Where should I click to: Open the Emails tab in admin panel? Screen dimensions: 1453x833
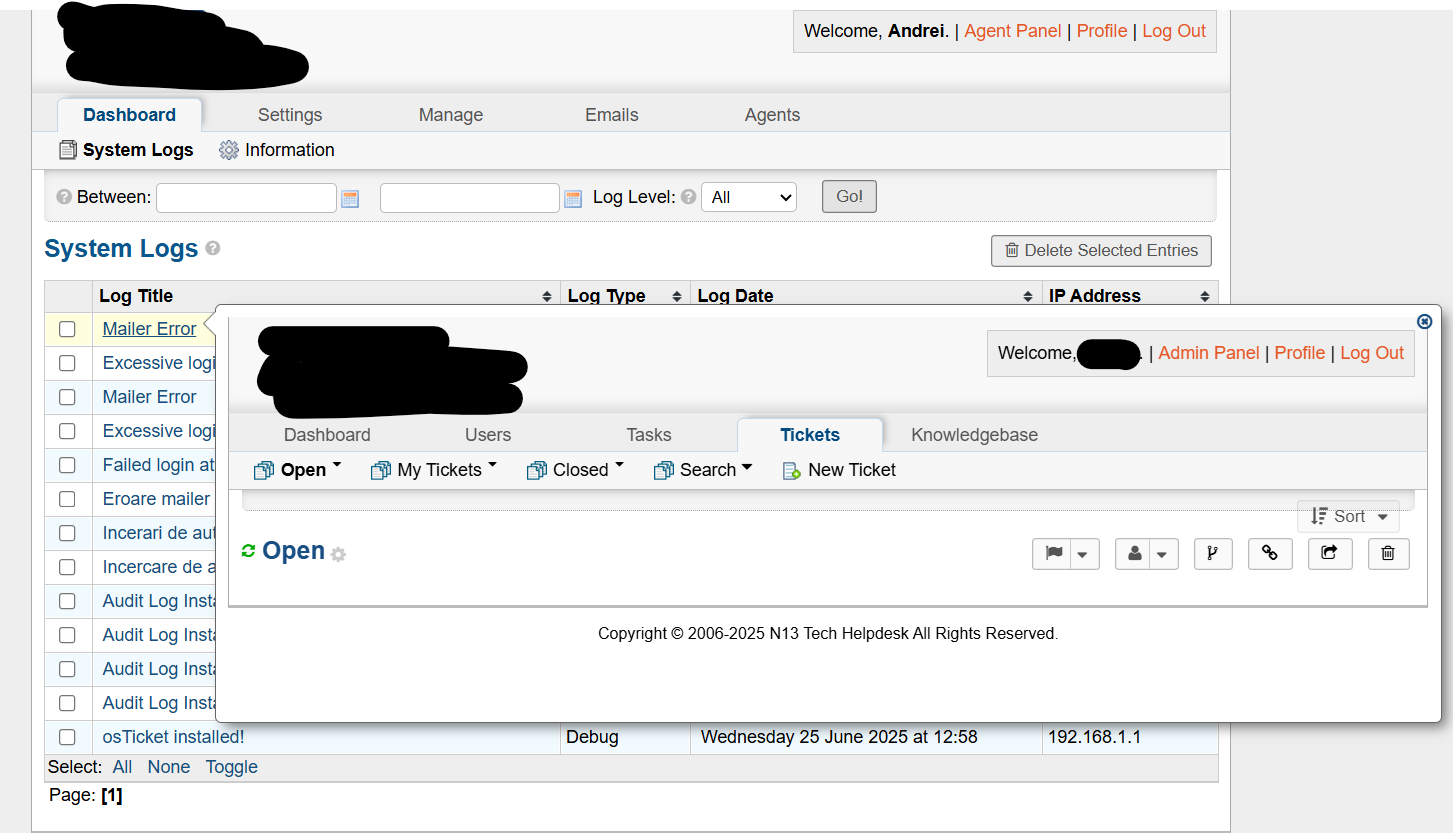pos(611,115)
